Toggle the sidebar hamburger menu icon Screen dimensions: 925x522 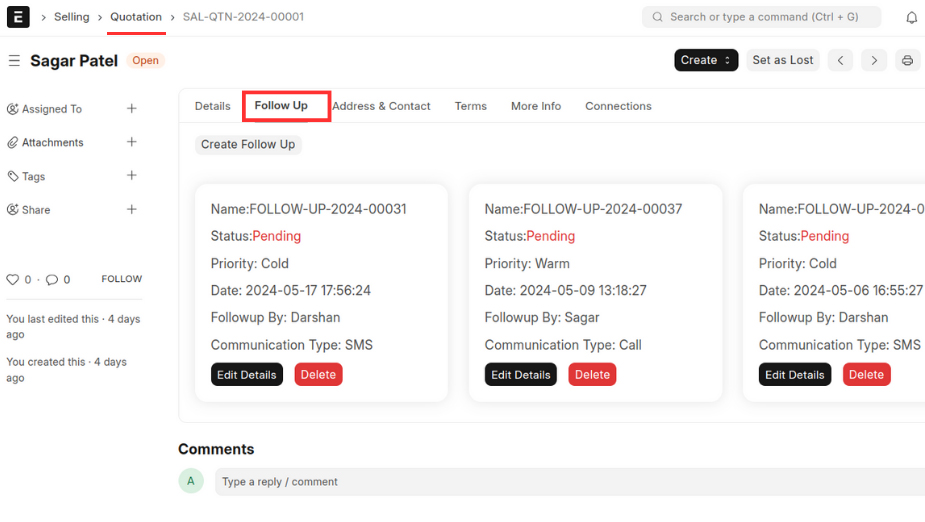point(14,61)
